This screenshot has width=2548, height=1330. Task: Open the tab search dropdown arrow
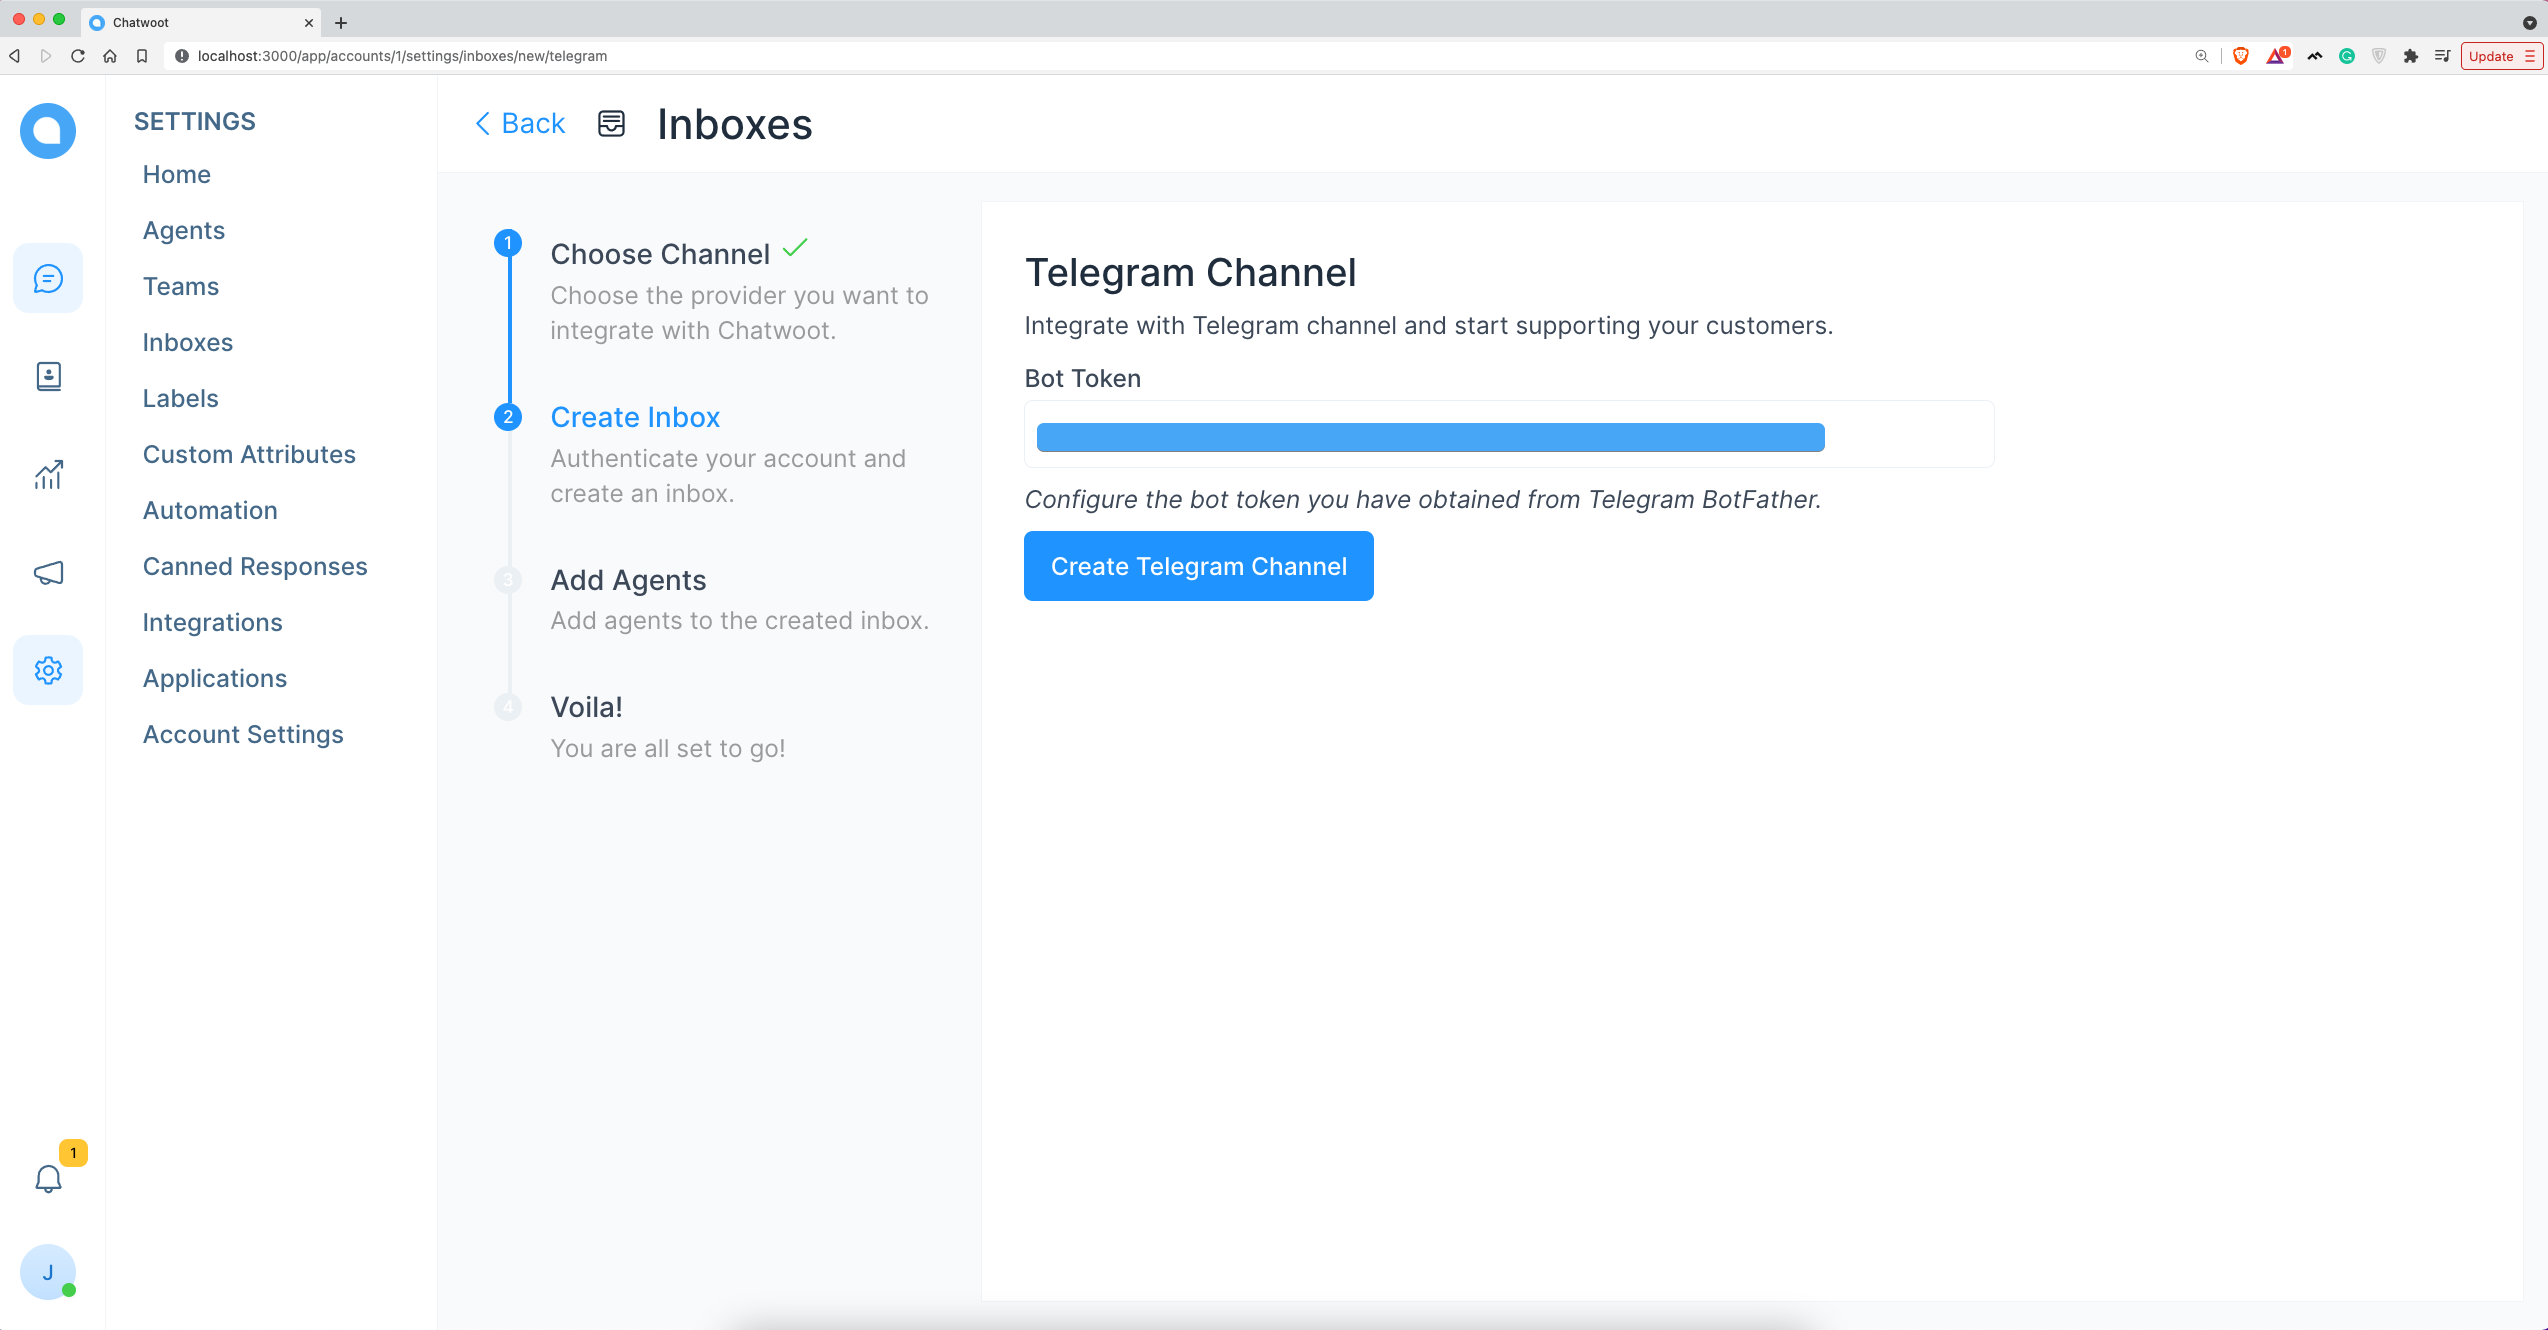pyautogui.click(x=2530, y=22)
